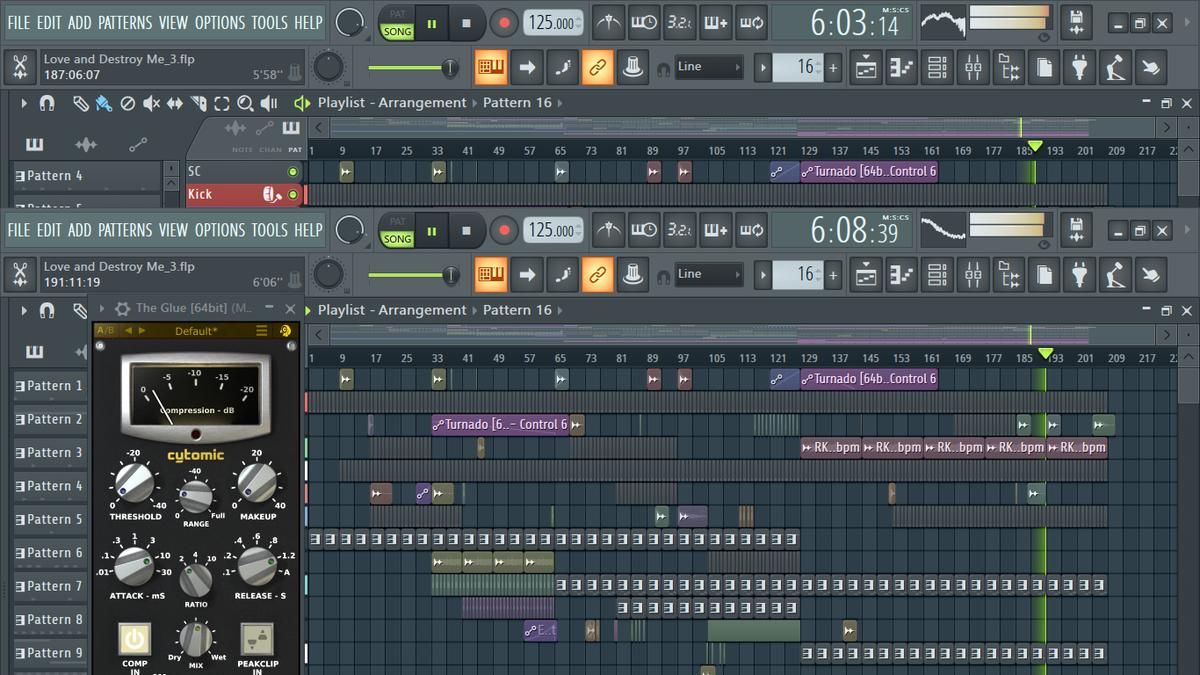Image resolution: width=1200 pixels, height=675 pixels.
Task: Open the PATTERNS menu beside the 6:03:14 clock
Action: tap(125, 22)
